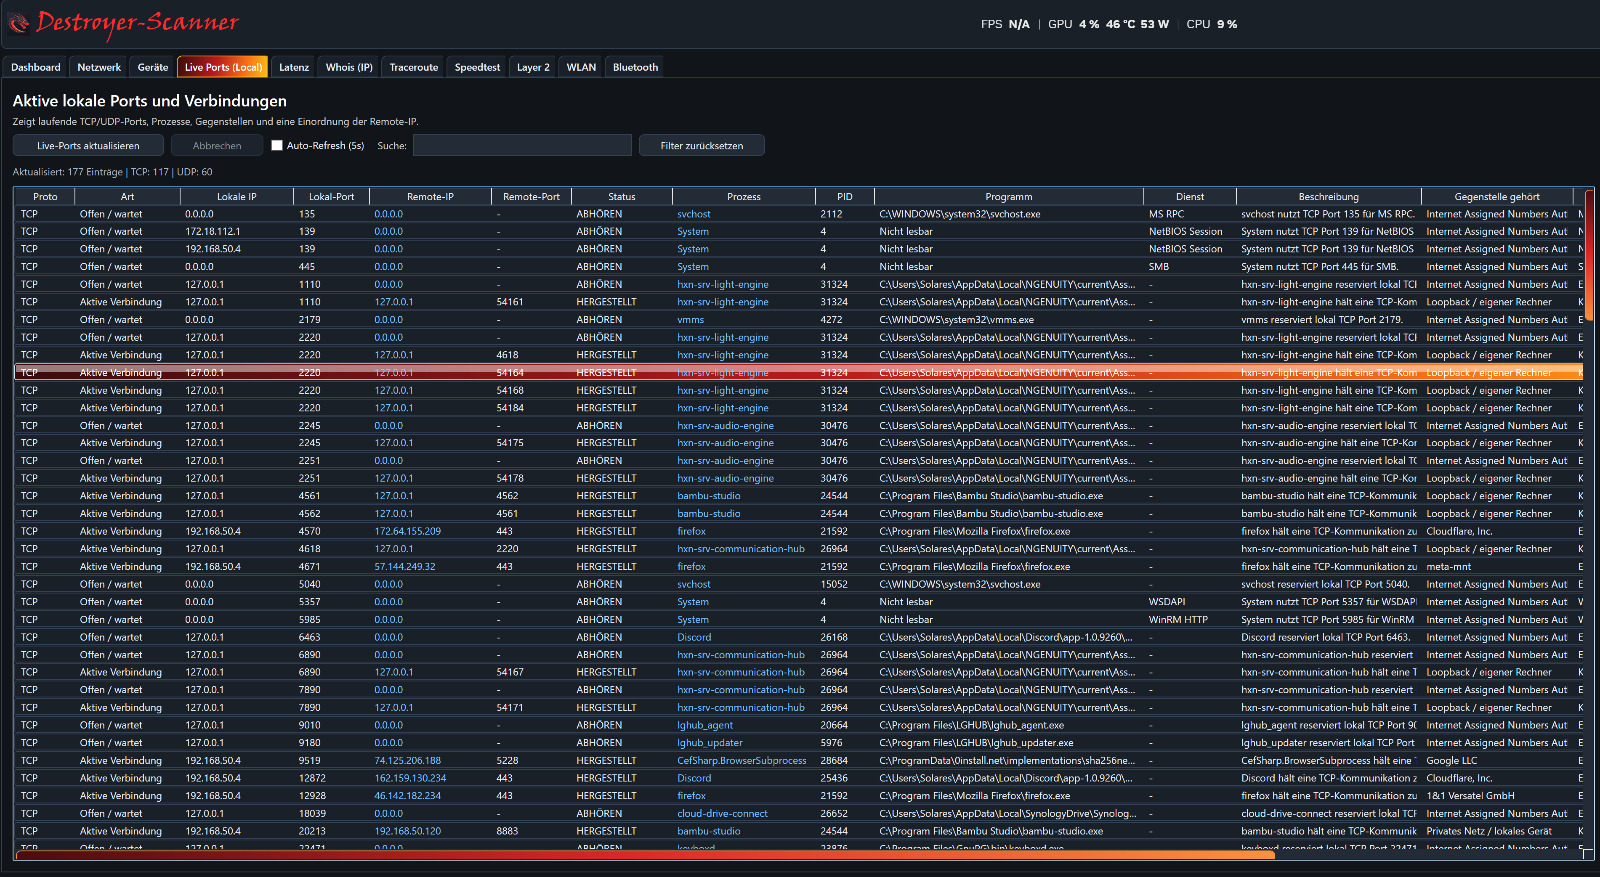This screenshot has height=877, width=1600.
Task: Click the Filter zurücksetzen button
Action: tap(702, 146)
